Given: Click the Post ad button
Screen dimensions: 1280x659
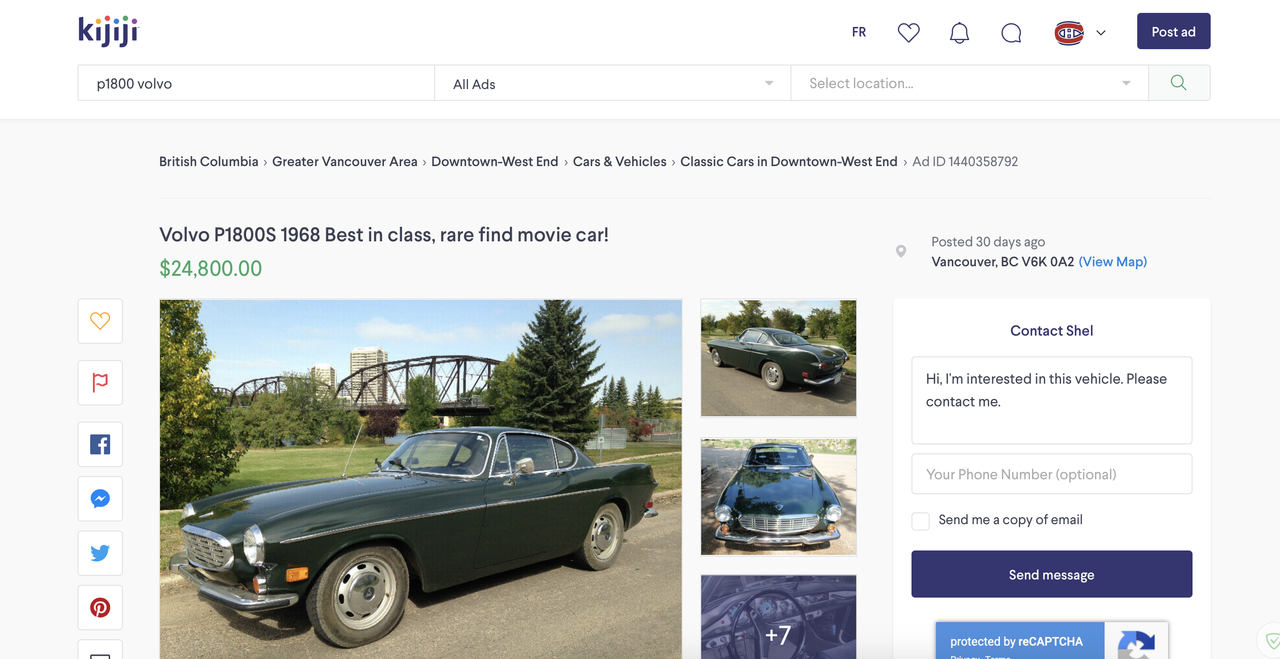Looking at the screenshot, I should (1173, 31).
